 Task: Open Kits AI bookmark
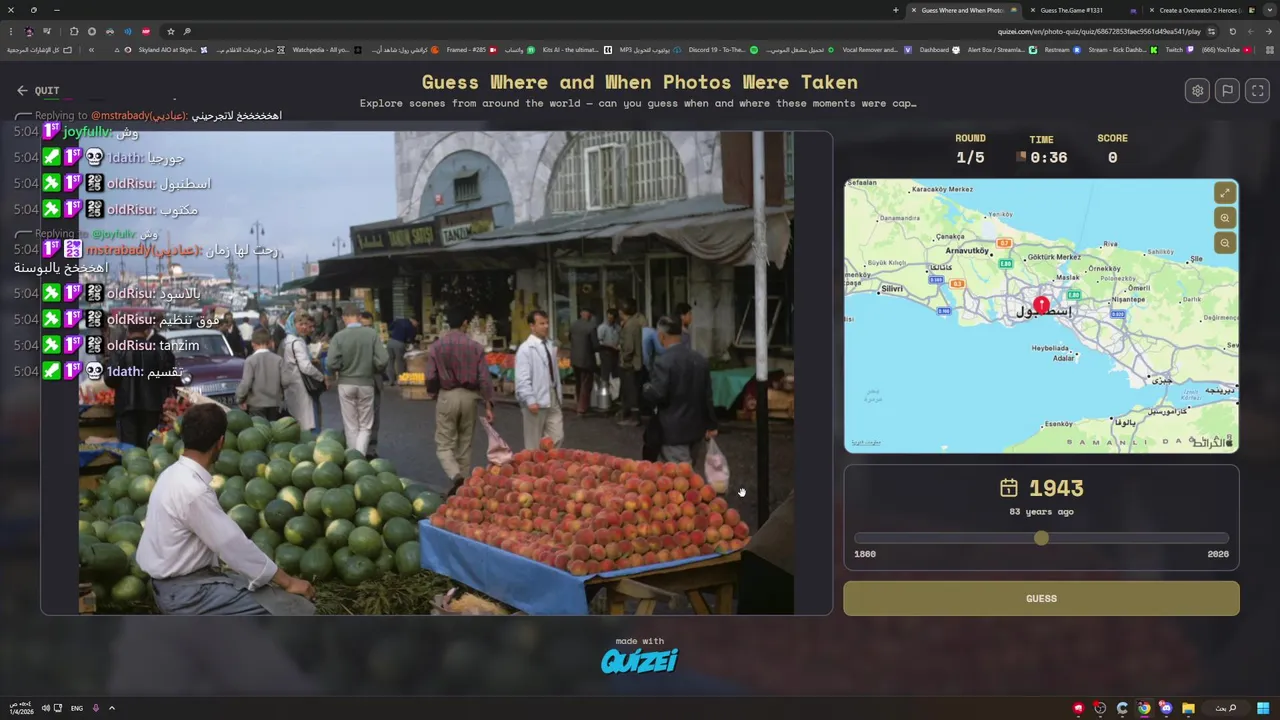(577, 50)
